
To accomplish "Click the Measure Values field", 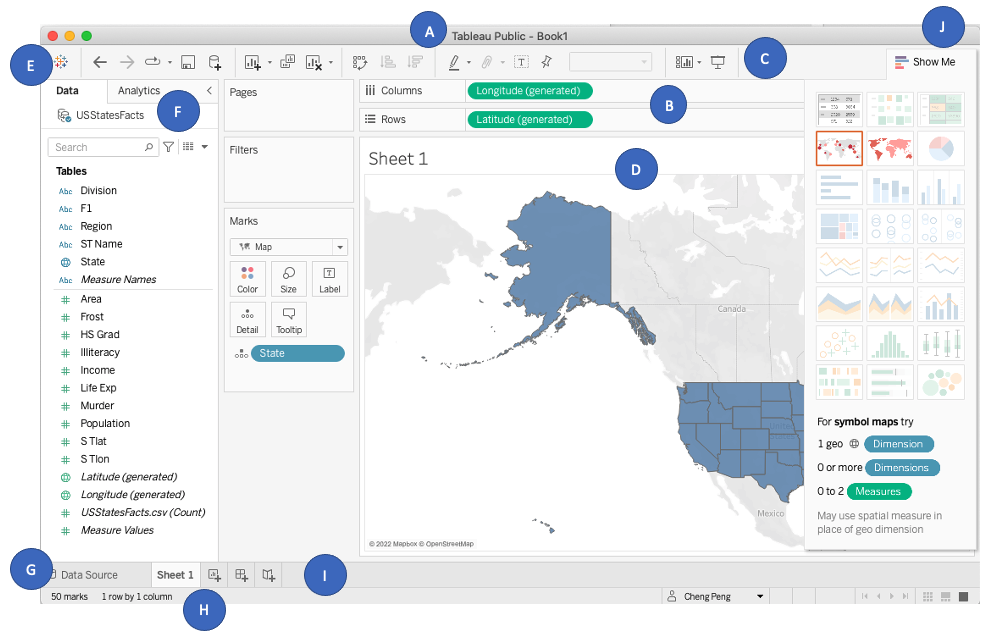I will 117,530.
